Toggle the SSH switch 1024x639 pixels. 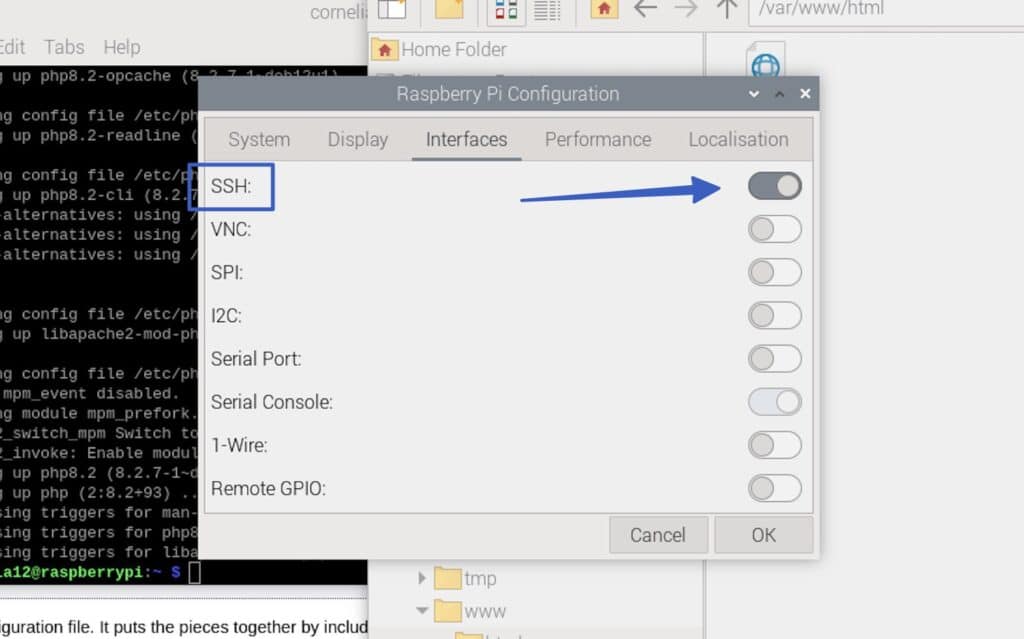click(x=775, y=186)
